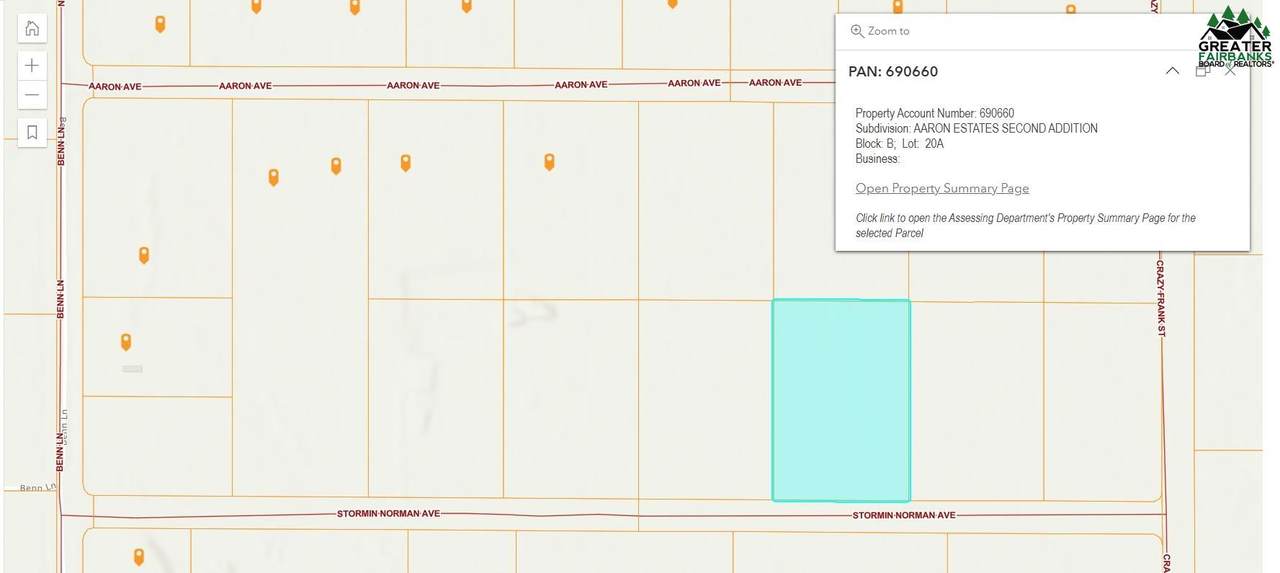The height and width of the screenshot is (573, 1280).
Task: Close the PAN: 690660 popup
Action: [x=1231, y=71]
